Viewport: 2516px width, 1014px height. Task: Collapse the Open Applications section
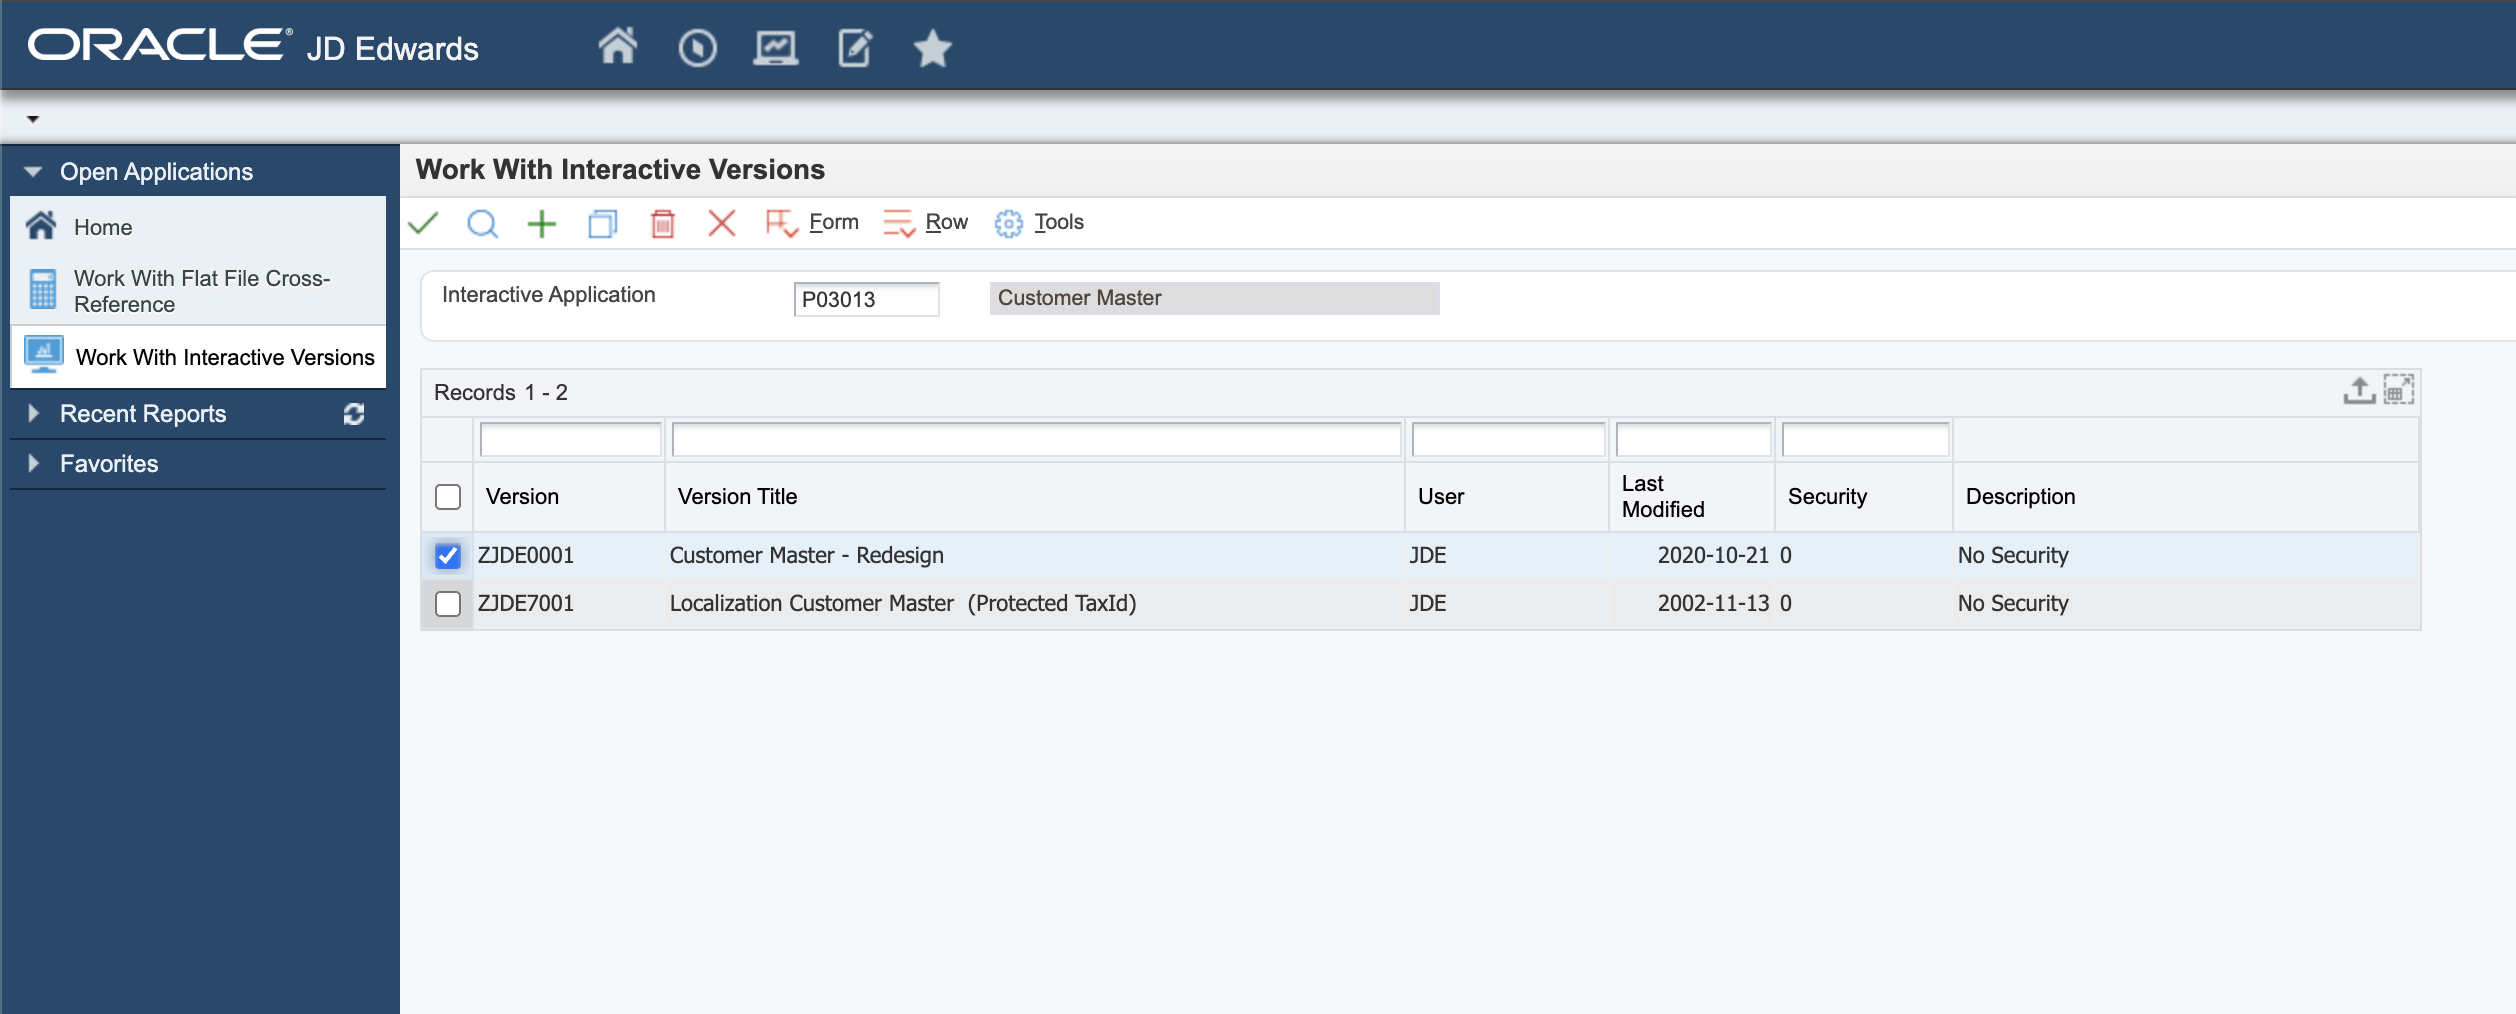(x=33, y=172)
